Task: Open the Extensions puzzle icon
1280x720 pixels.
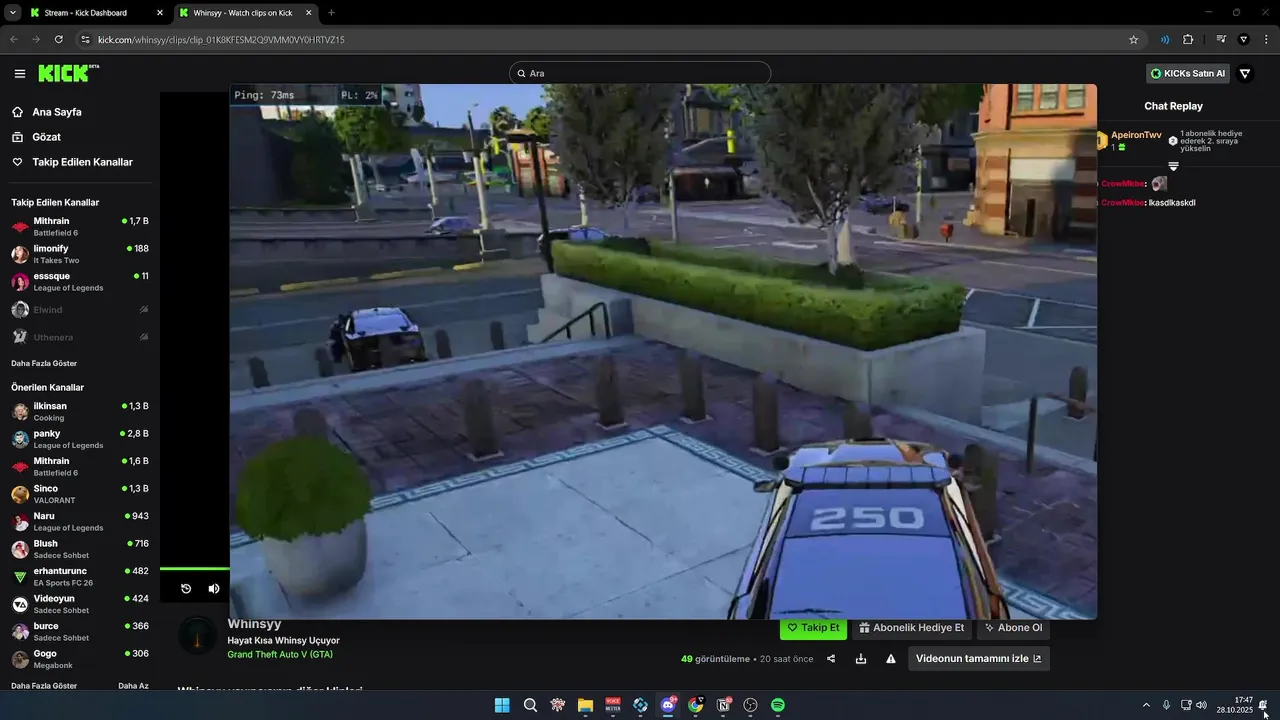Action: [x=1188, y=39]
